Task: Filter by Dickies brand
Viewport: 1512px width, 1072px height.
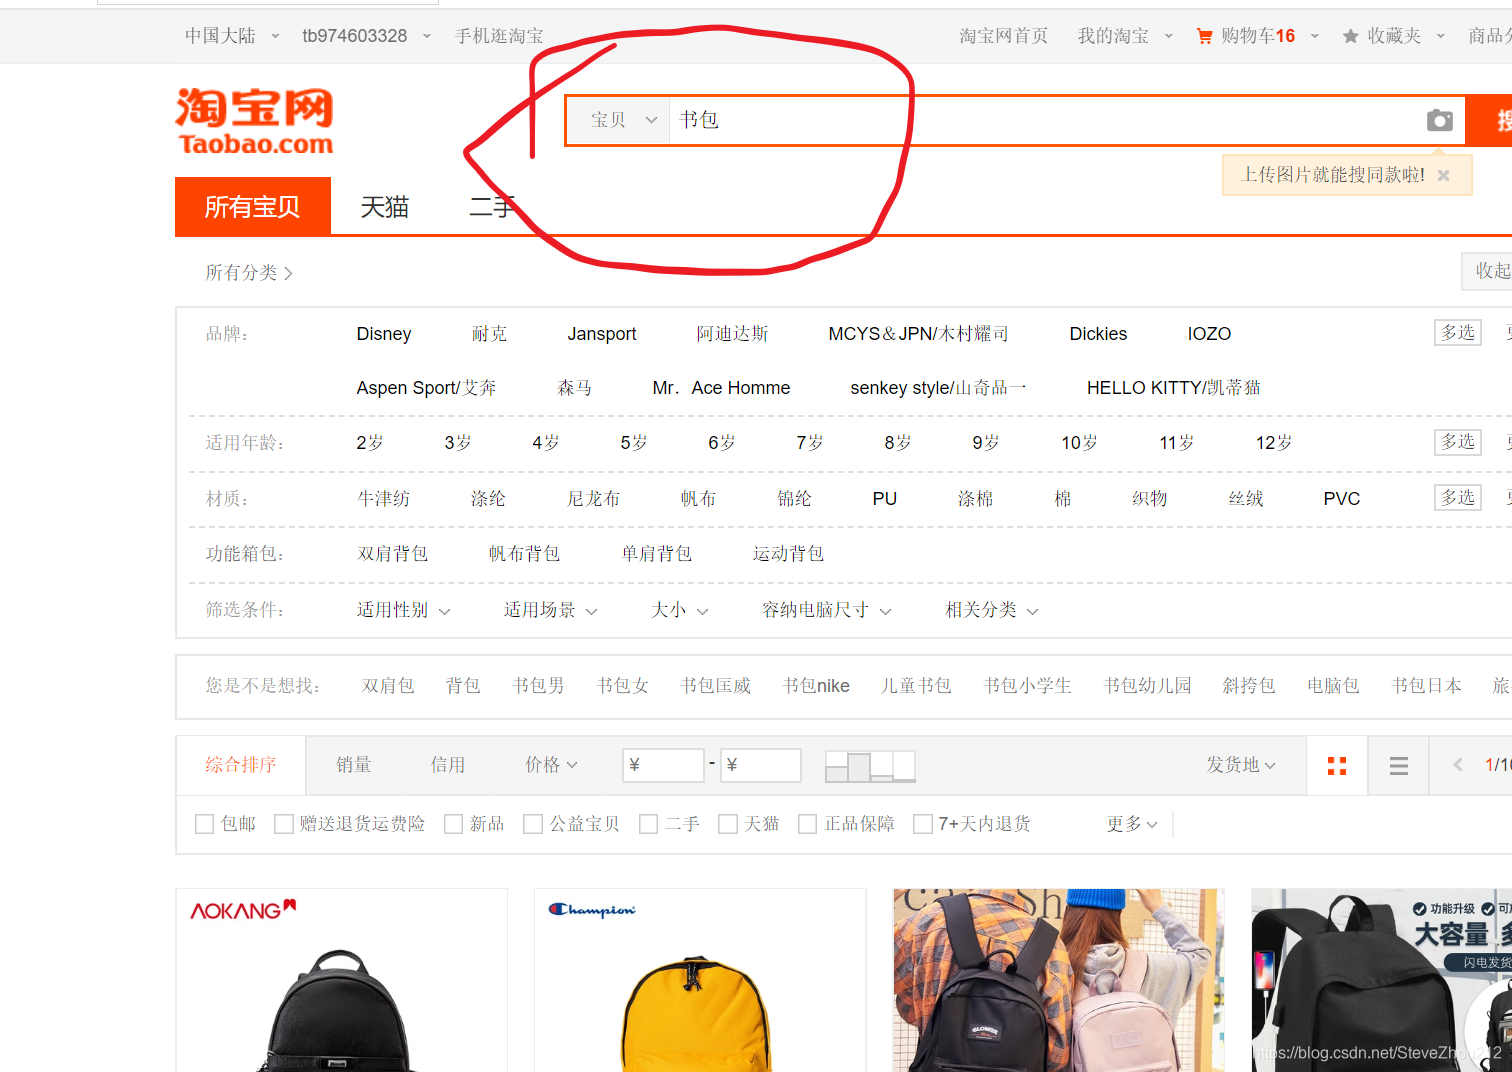Action: [x=1098, y=334]
